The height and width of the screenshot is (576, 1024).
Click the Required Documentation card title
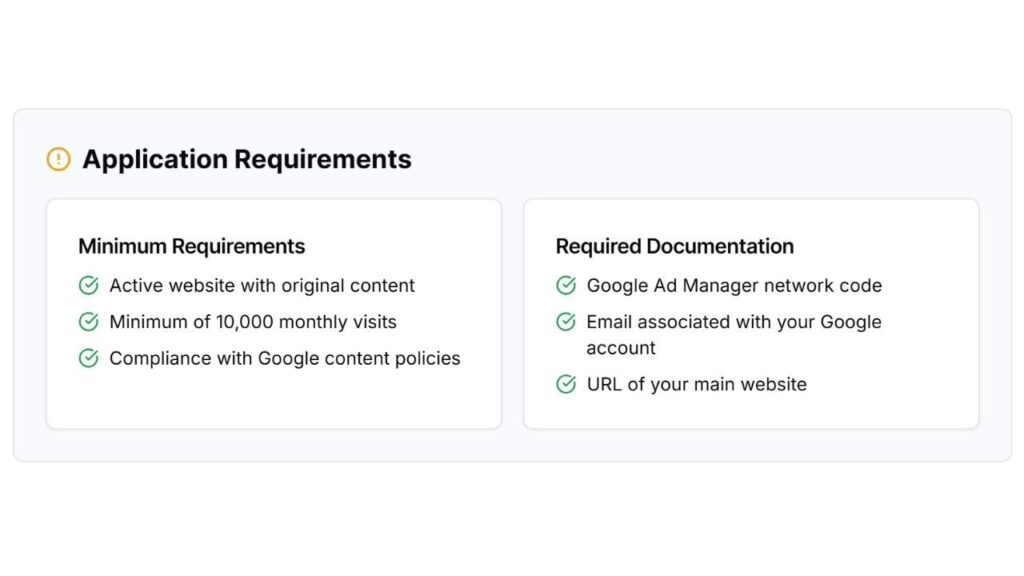[x=675, y=246]
